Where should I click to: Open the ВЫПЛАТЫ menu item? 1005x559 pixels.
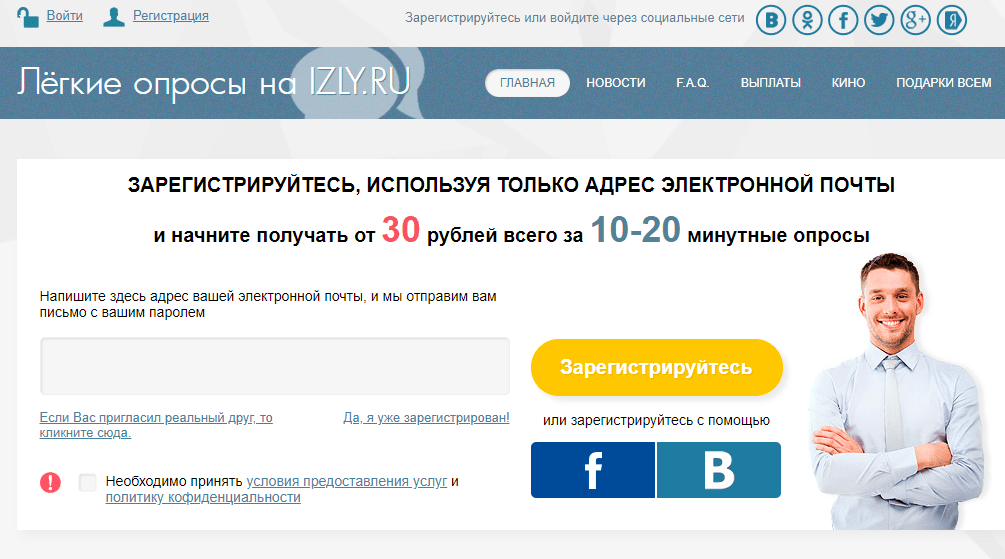[770, 83]
